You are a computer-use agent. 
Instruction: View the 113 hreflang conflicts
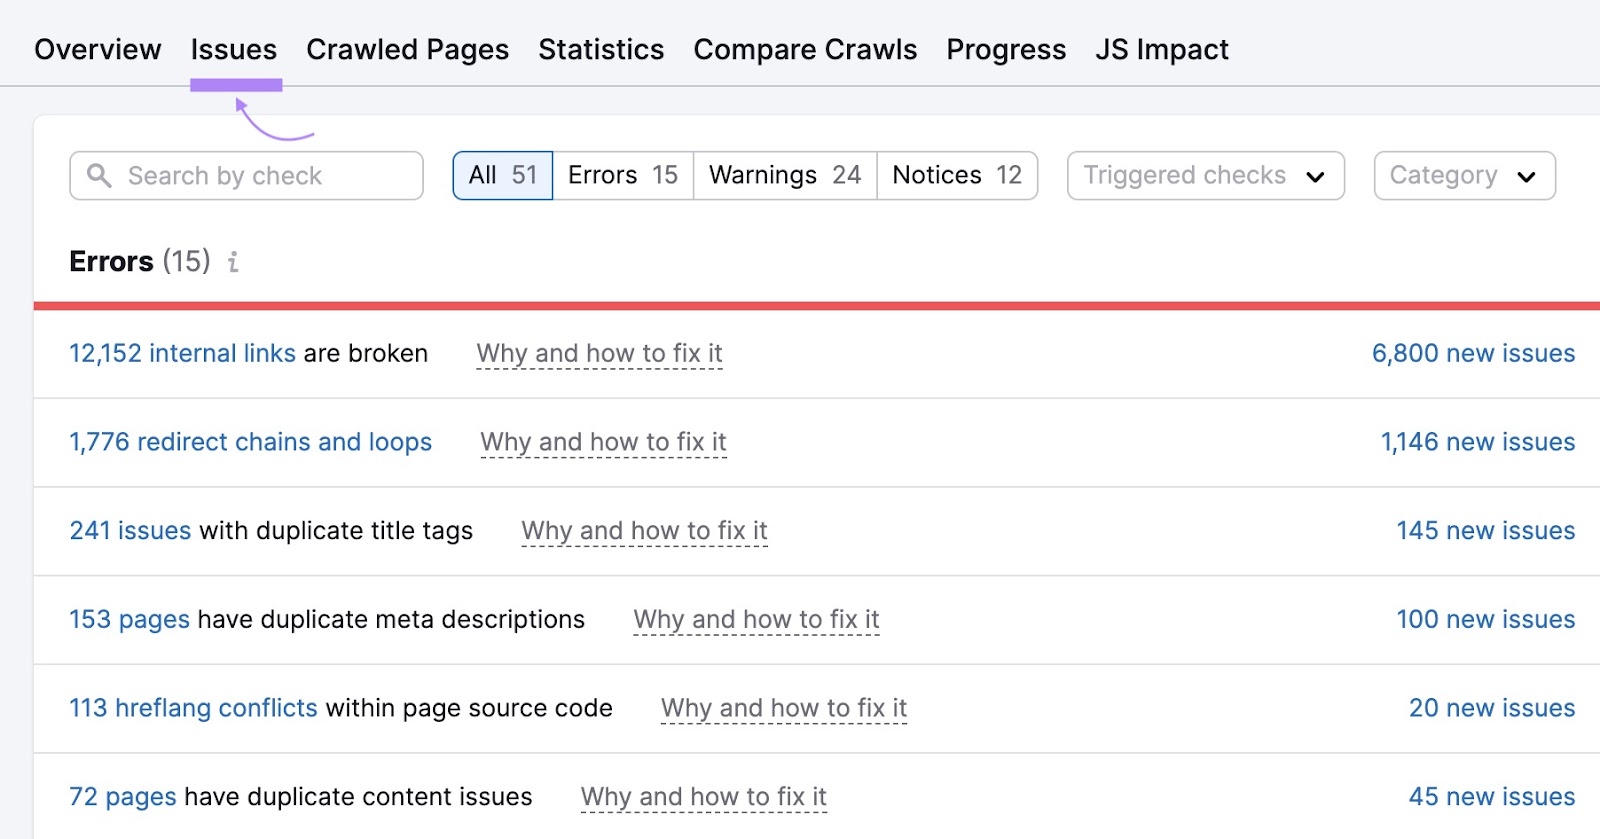193,708
